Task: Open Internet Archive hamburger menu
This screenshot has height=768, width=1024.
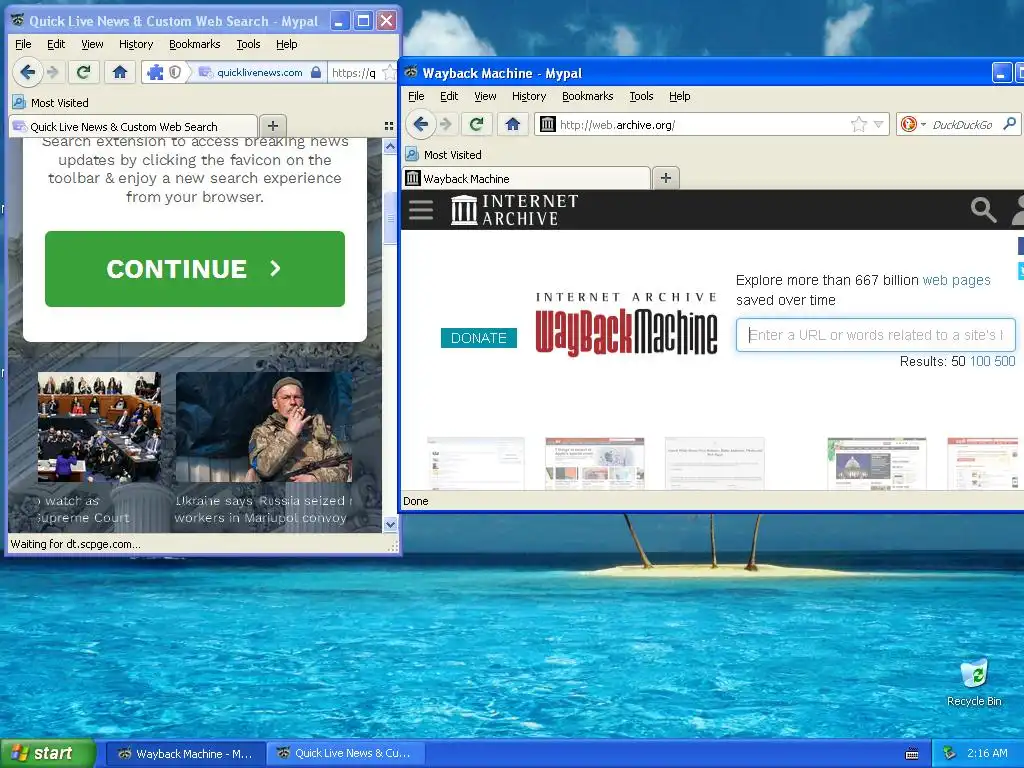Action: click(x=421, y=210)
